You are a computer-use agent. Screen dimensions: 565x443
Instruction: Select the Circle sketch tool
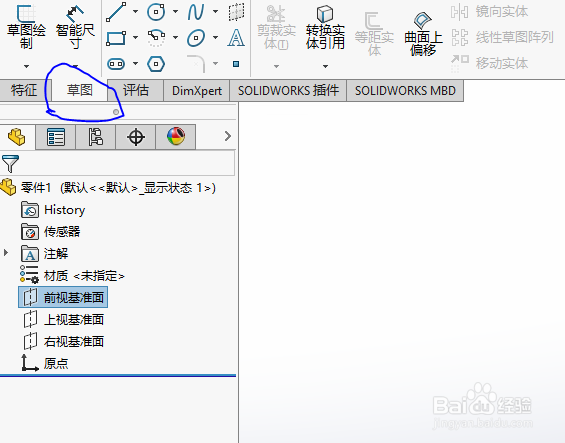point(156,12)
